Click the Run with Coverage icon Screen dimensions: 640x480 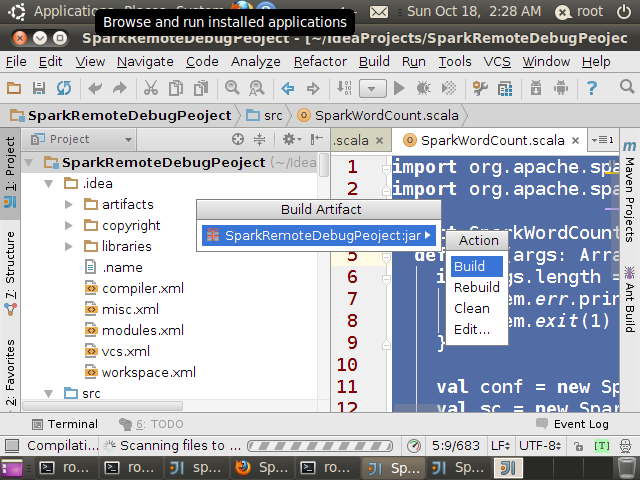tap(449, 88)
